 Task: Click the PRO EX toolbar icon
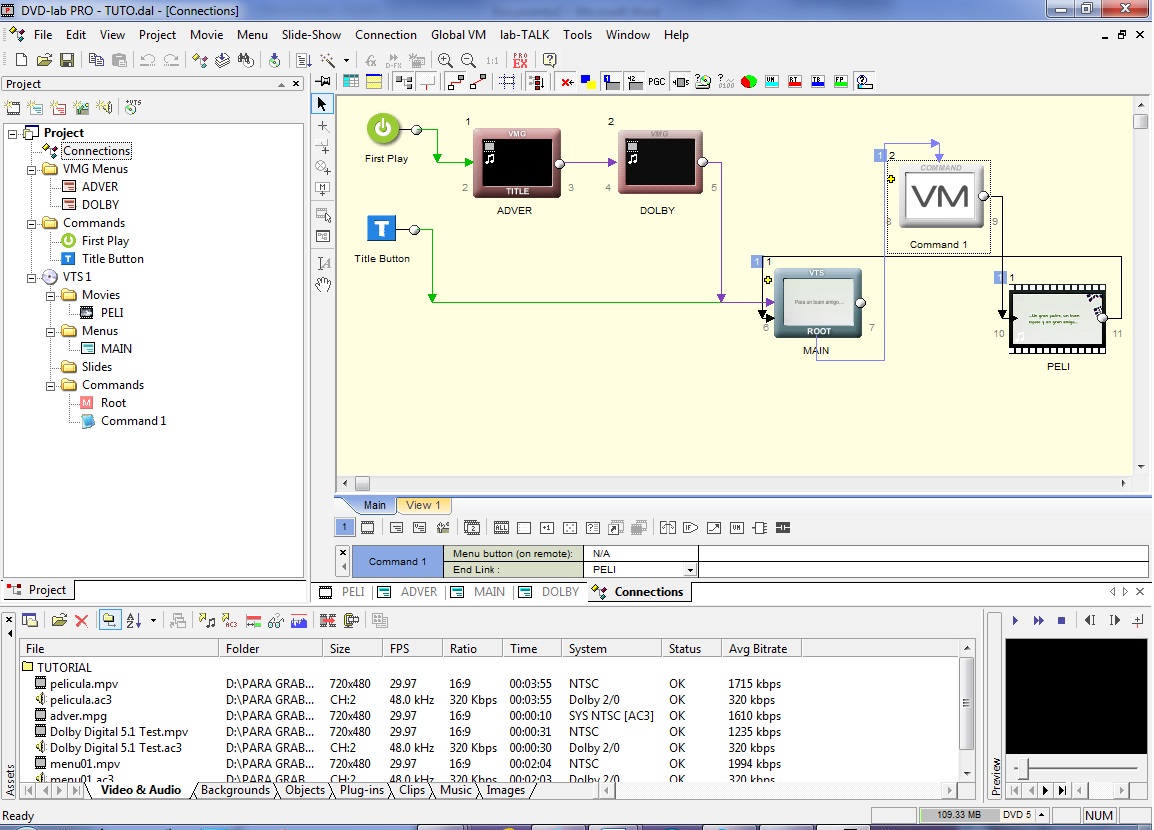pyautogui.click(x=520, y=60)
